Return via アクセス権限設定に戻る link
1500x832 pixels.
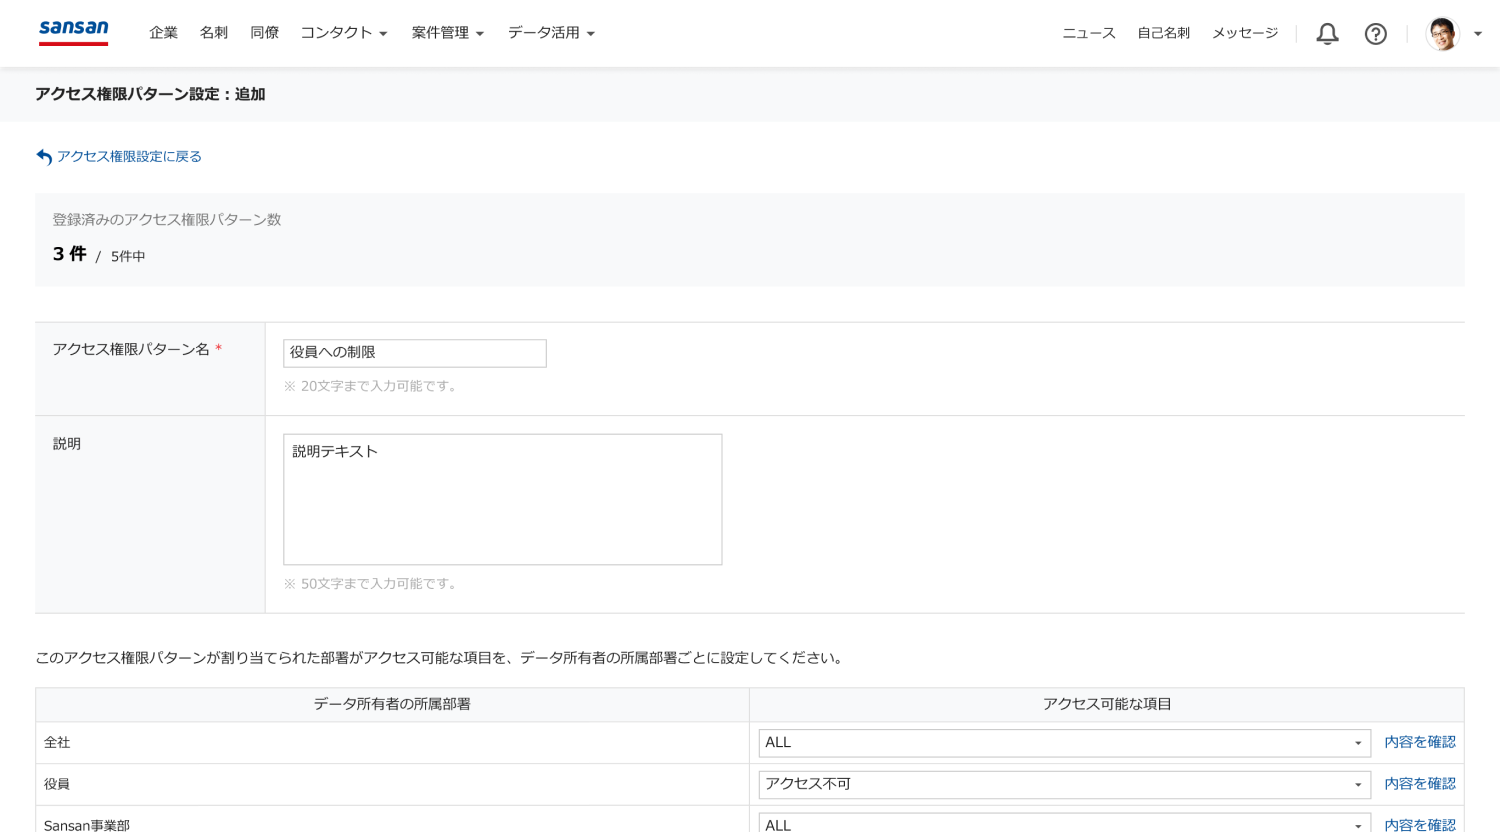click(x=128, y=156)
